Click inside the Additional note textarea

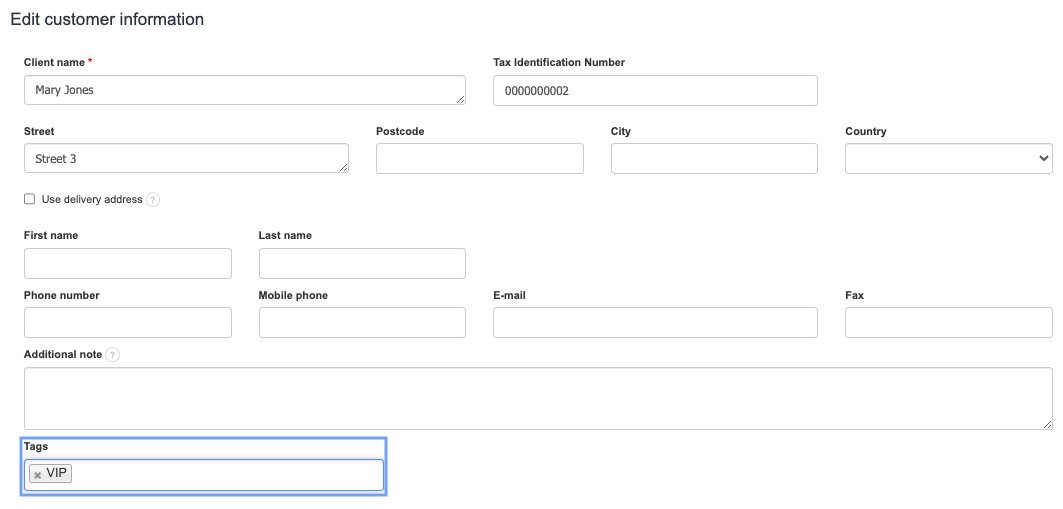pyautogui.click(x=537, y=398)
